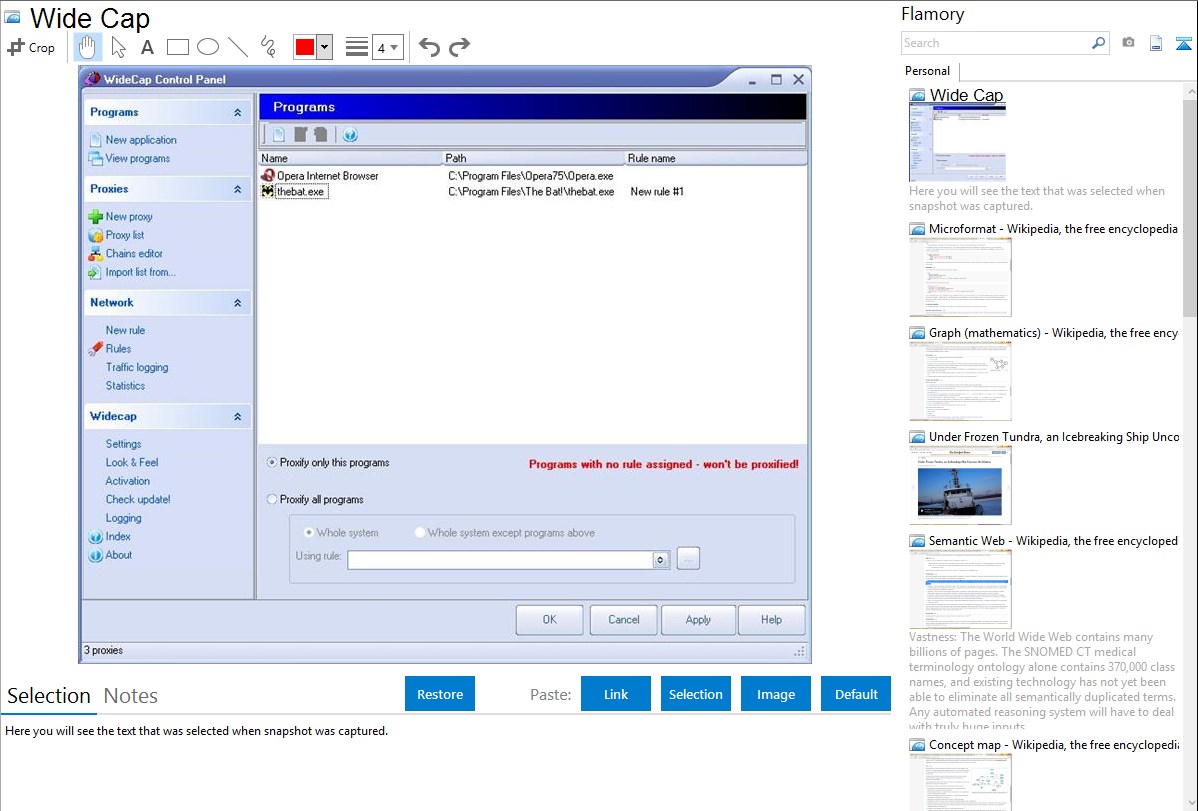Pick the rectangle shape tool
The height and width of the screenshot is (811, 1198).
tap(178, 47)
